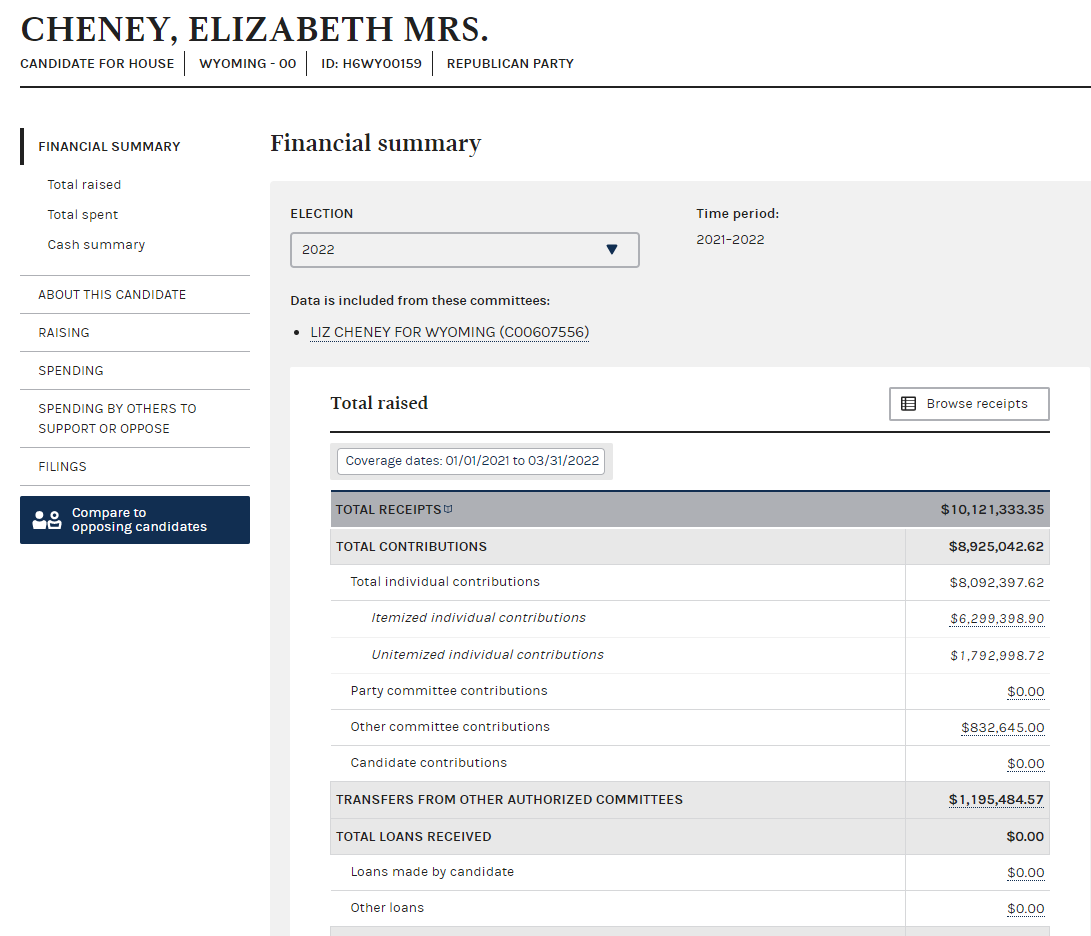Jump to the Total raised section link
Image resolution: width=1091 pixels, height=936 pixels.
click(x=84, y=184)
